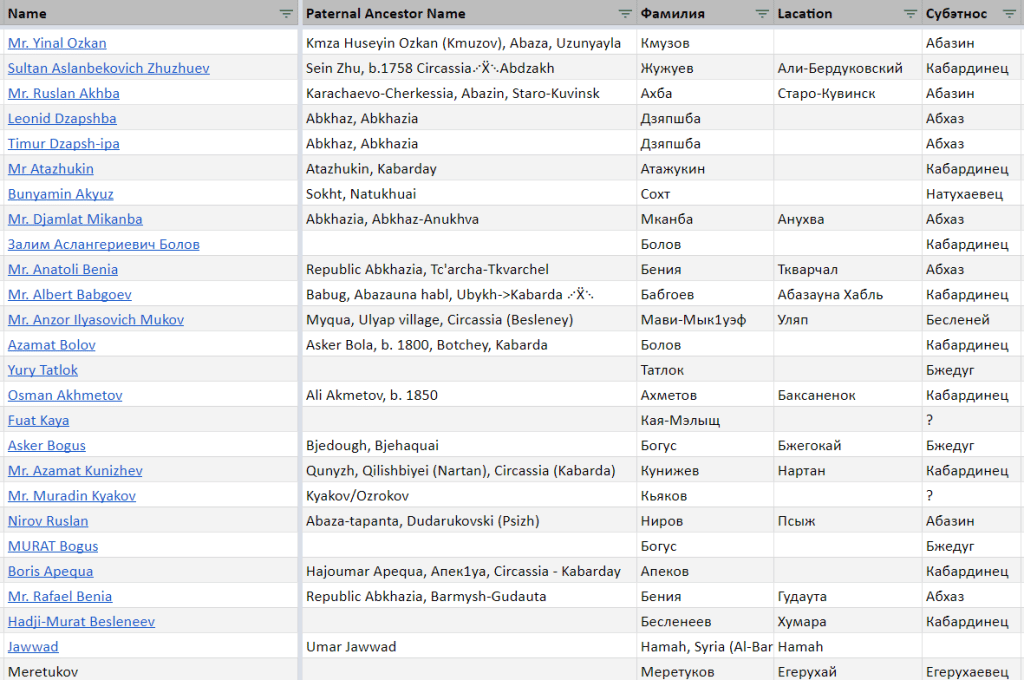Follow the Sultan Aslanbekovich Zhuzhuev link
The image size is (1024, 680).
tap(108, 68)
